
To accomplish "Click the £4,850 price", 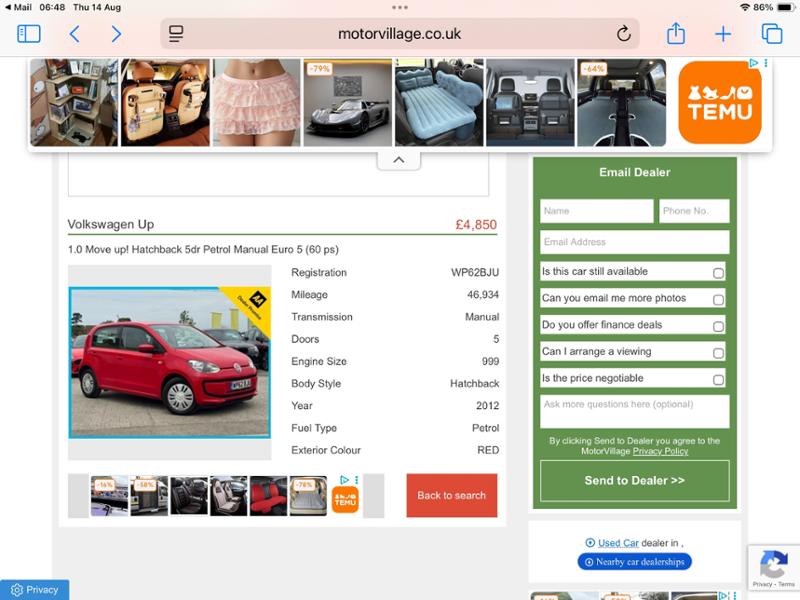I will [x=476, y=224].
